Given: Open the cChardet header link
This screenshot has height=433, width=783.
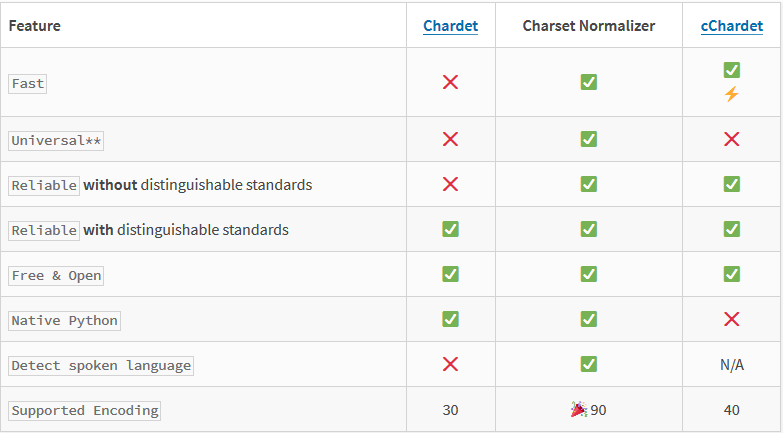Looking at the screenshot, I should pyautogui.click(x=731, y=26).
